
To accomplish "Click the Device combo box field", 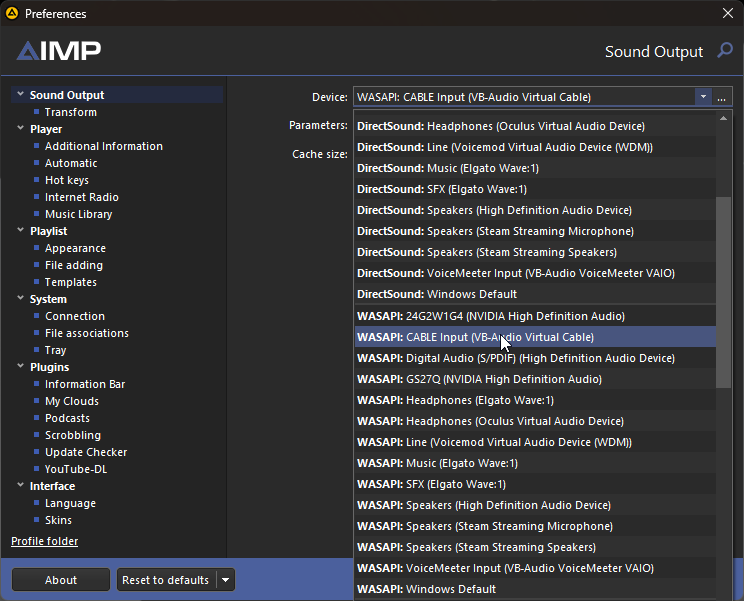I will click(x=524, y=97).
